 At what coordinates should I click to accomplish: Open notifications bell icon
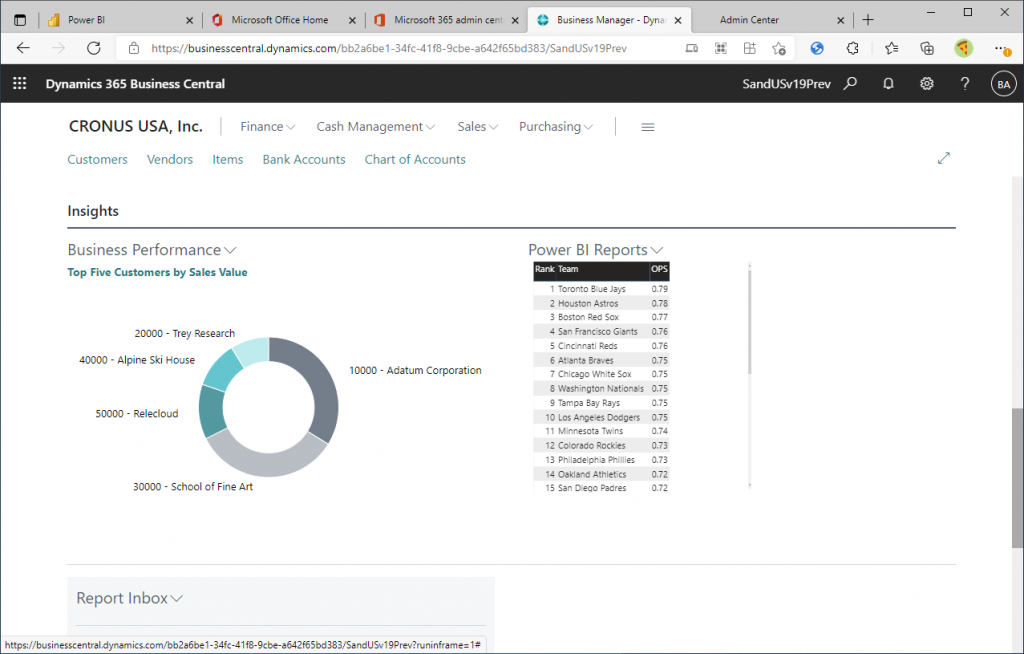[888, 84]
